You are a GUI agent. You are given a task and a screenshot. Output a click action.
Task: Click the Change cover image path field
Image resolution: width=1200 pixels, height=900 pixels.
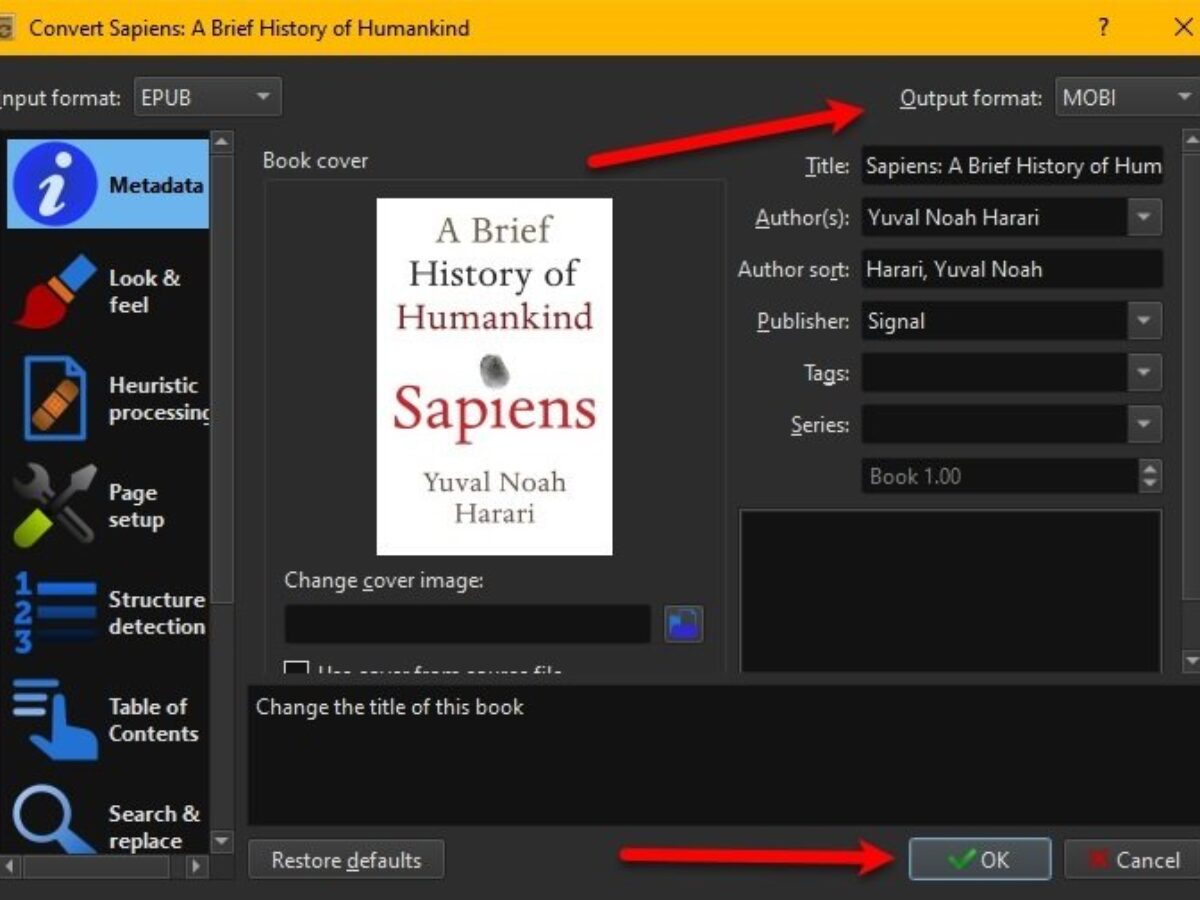468,624
